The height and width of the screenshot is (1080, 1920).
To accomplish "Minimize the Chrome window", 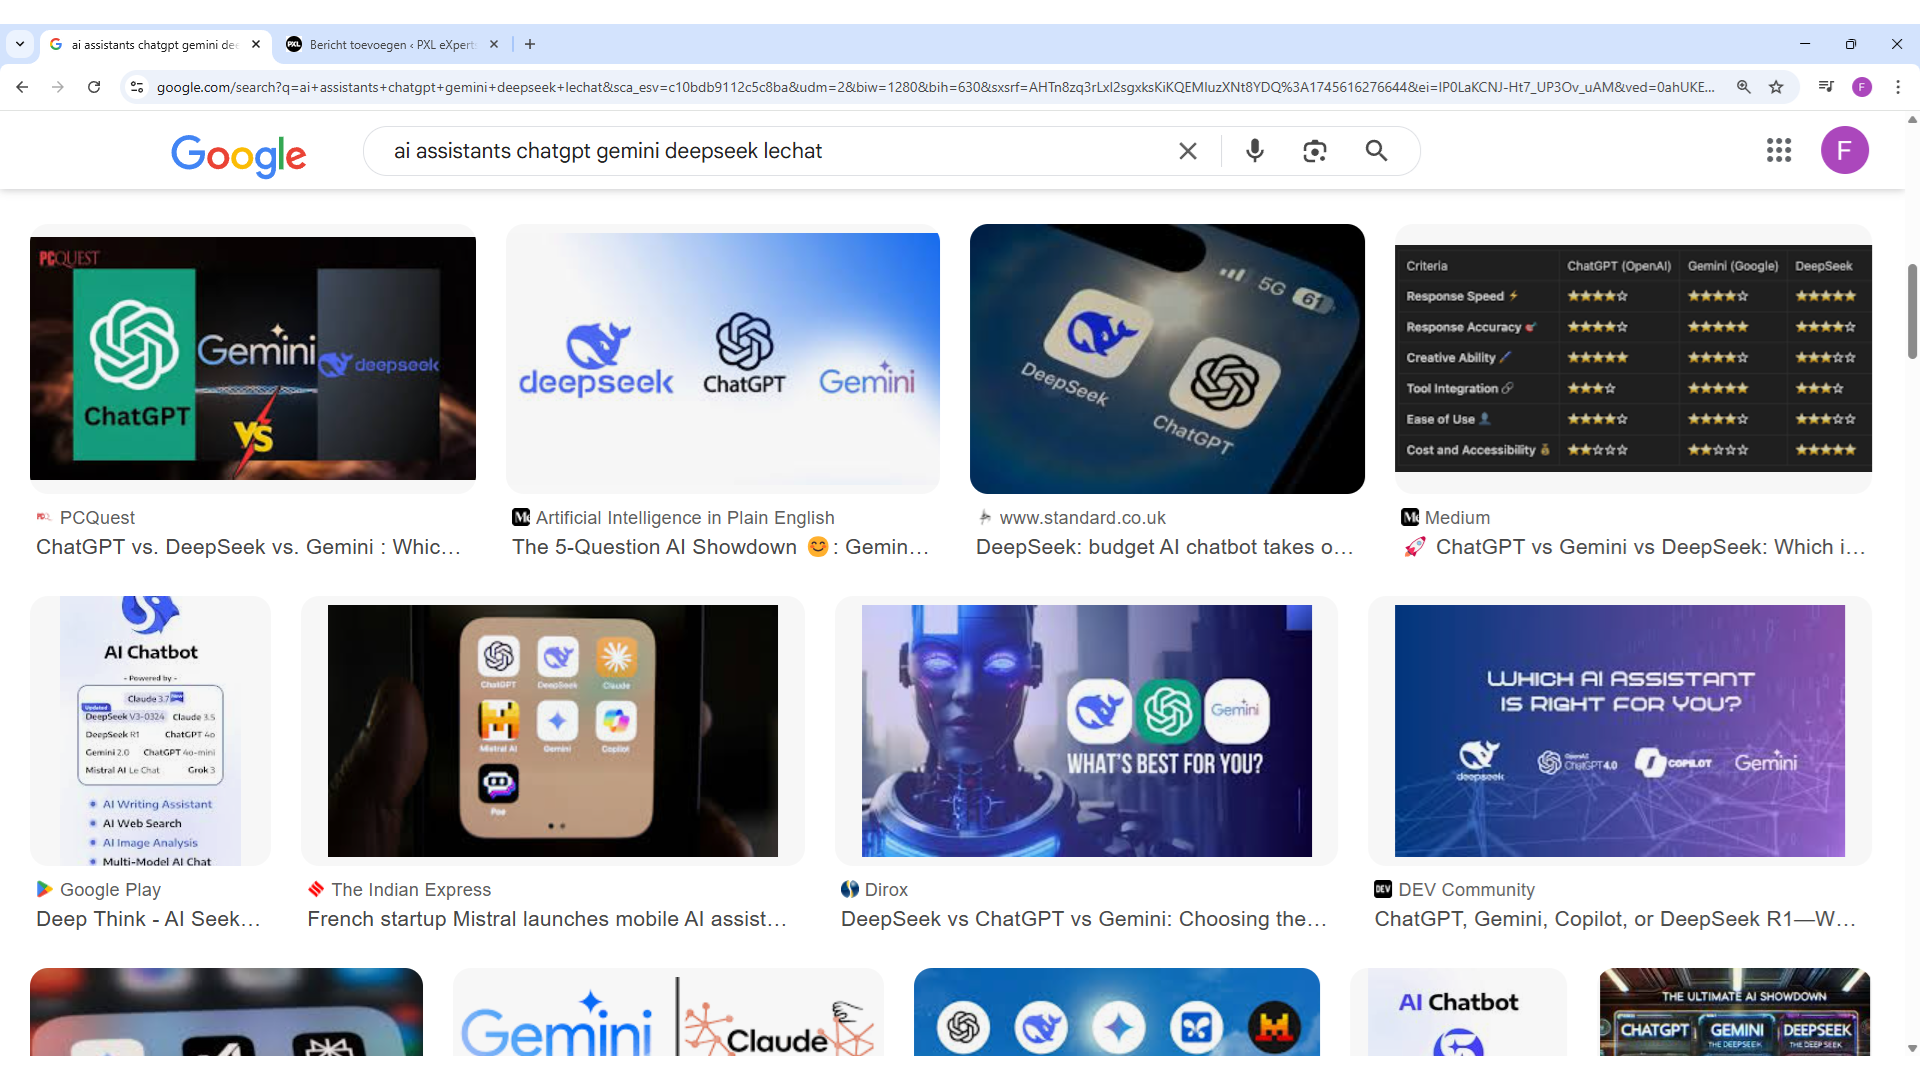I will click(x=1805, y=44).
